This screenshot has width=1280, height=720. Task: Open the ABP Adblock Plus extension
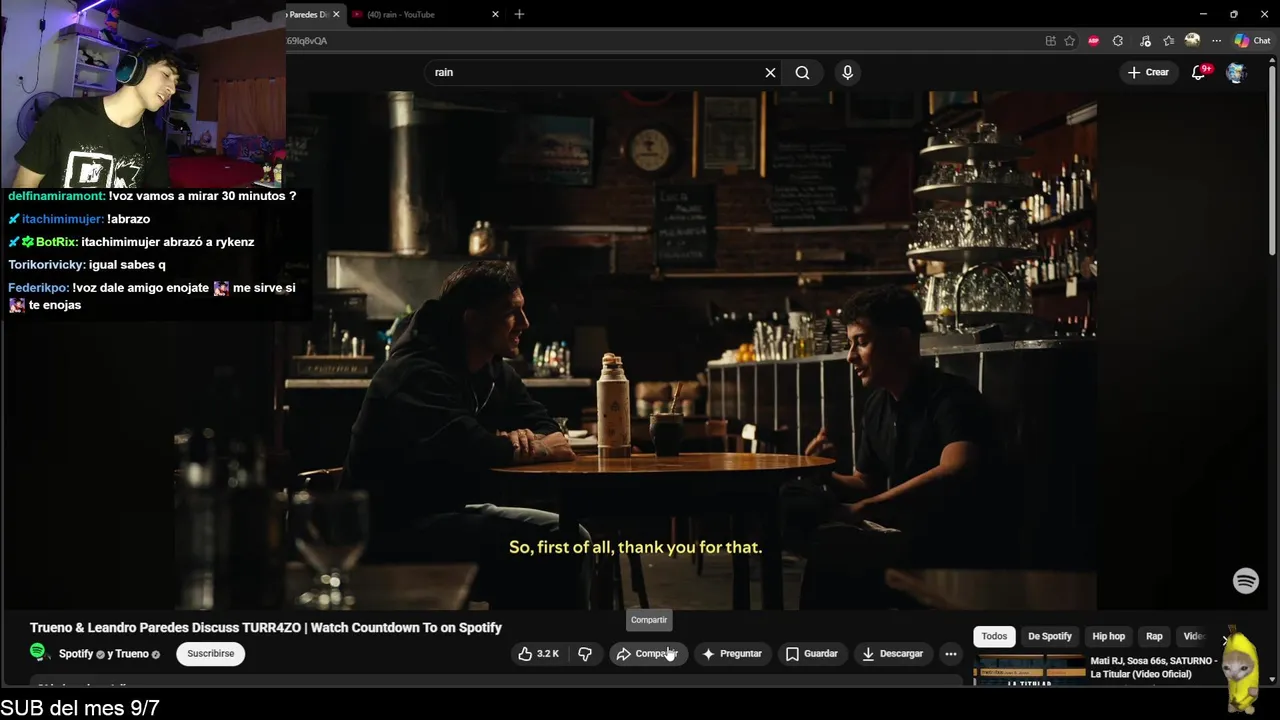(1094, 41)
